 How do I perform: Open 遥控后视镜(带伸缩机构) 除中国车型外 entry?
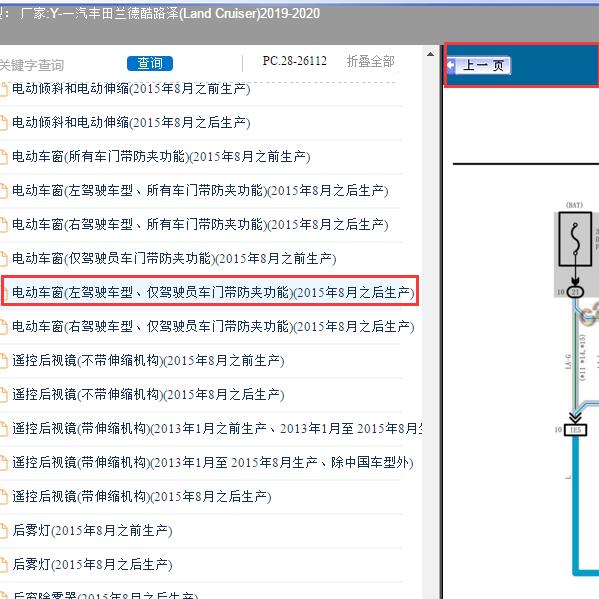coord(213,463)
